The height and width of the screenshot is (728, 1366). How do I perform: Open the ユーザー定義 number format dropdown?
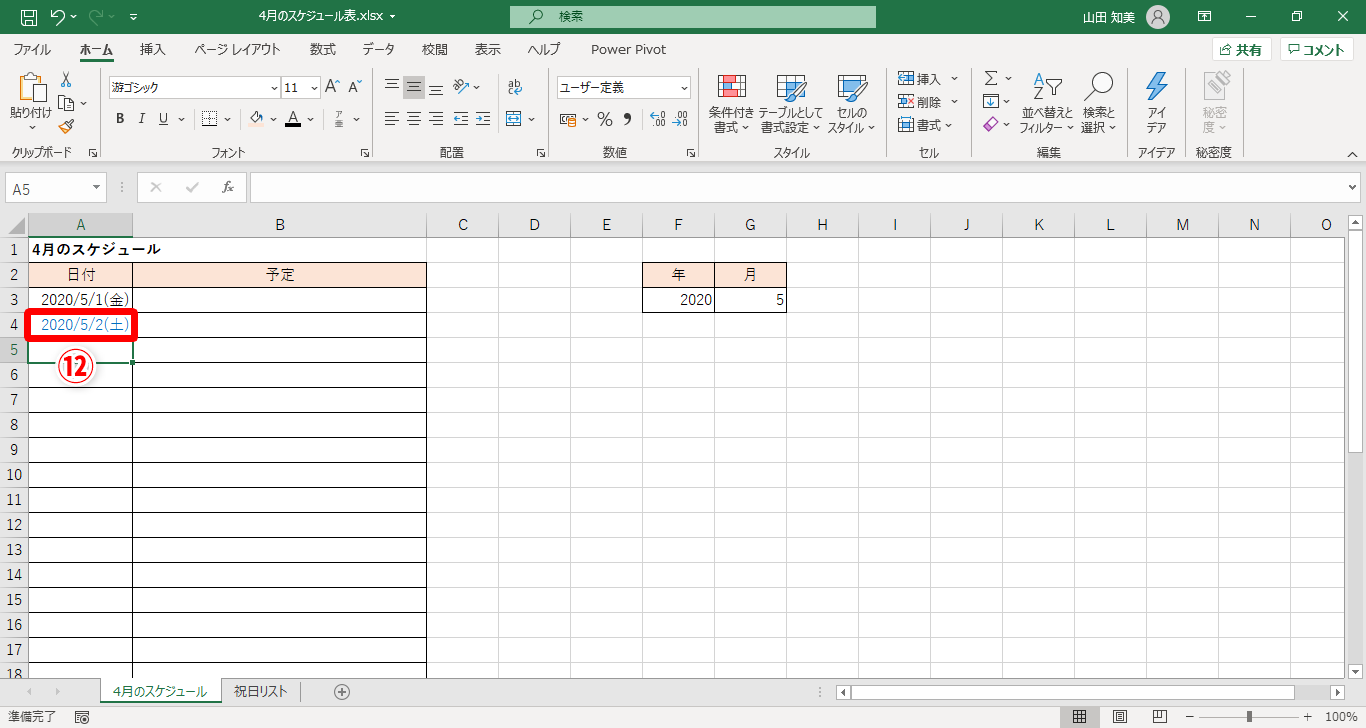684,88
